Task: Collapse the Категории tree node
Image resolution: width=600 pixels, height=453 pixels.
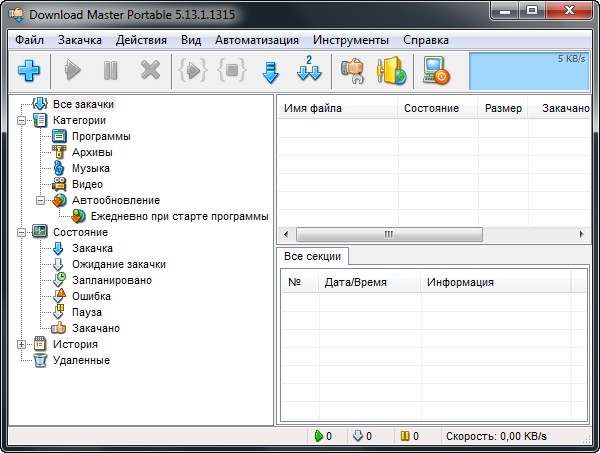Action: coord(23,120)
